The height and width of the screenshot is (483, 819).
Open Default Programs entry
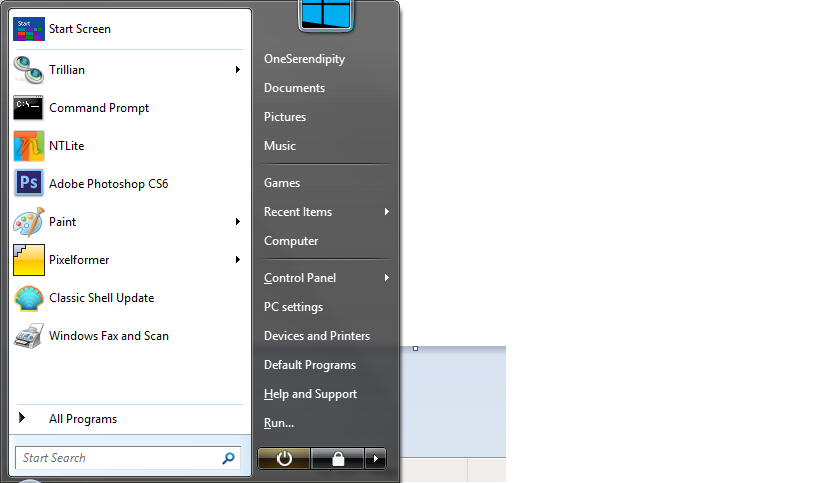(x=310, y=365)
